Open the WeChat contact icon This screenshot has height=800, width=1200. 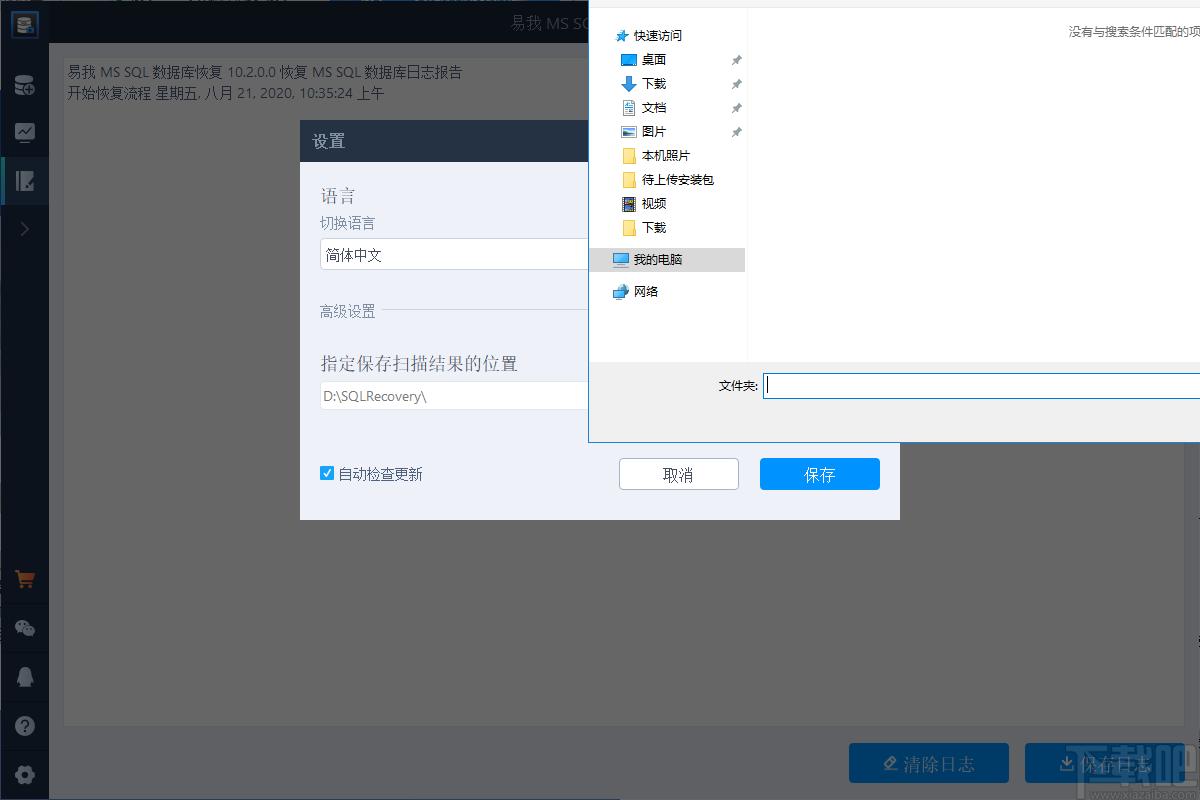click(x=24, y=628)
